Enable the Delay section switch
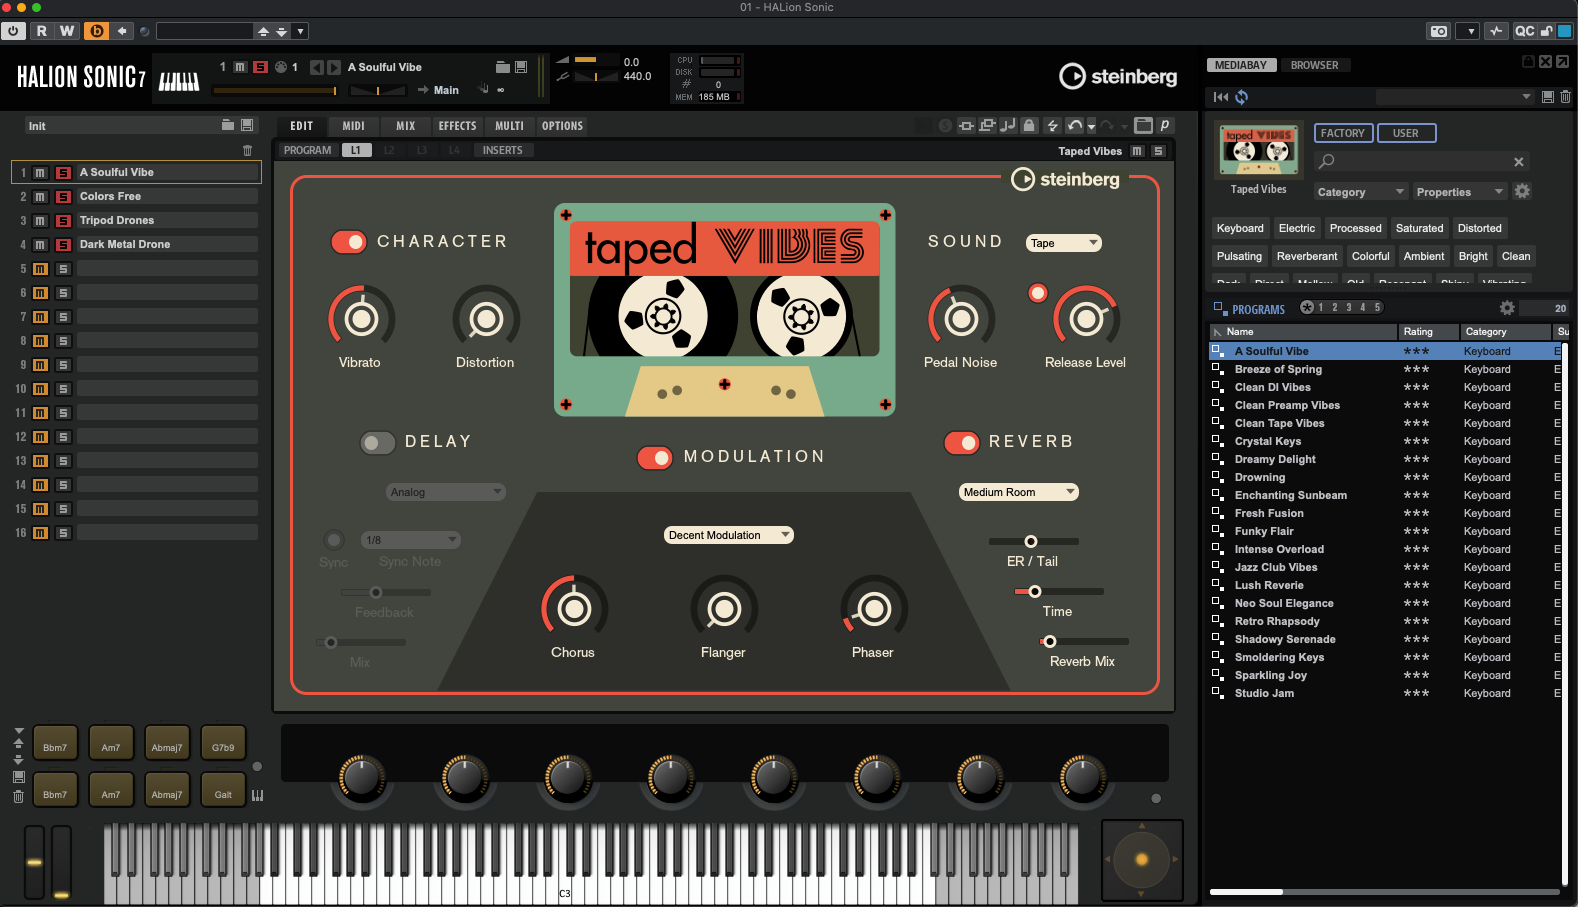The image size is (1578, 907). pos(377,442)
